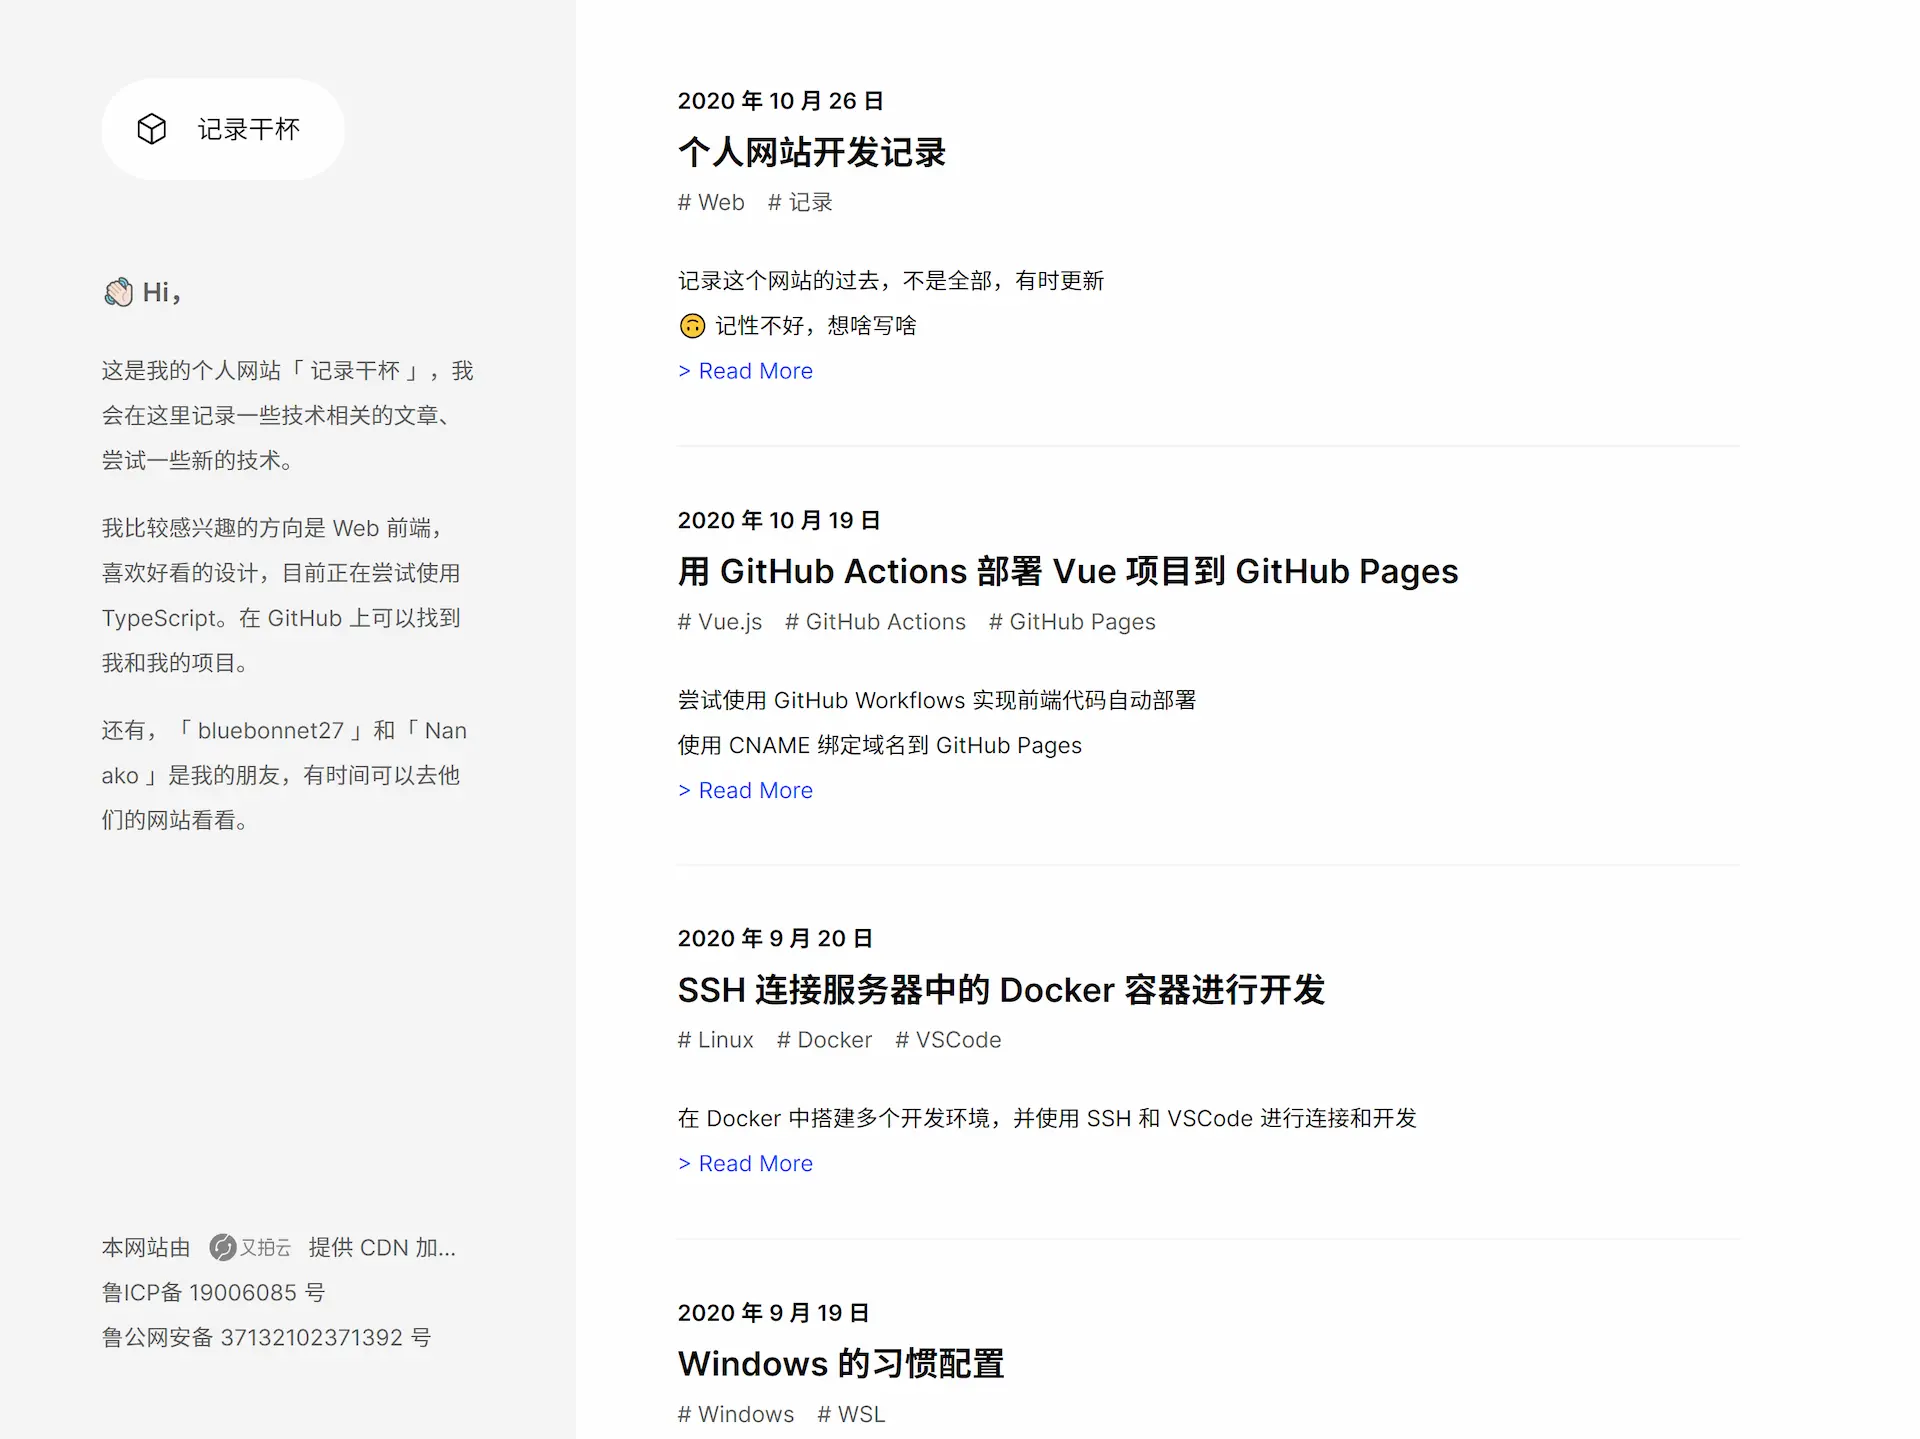Click the cube logo icon beside 记录干杯
Viewport: 1920px width, 1439px height.
(x=152, y=128)
